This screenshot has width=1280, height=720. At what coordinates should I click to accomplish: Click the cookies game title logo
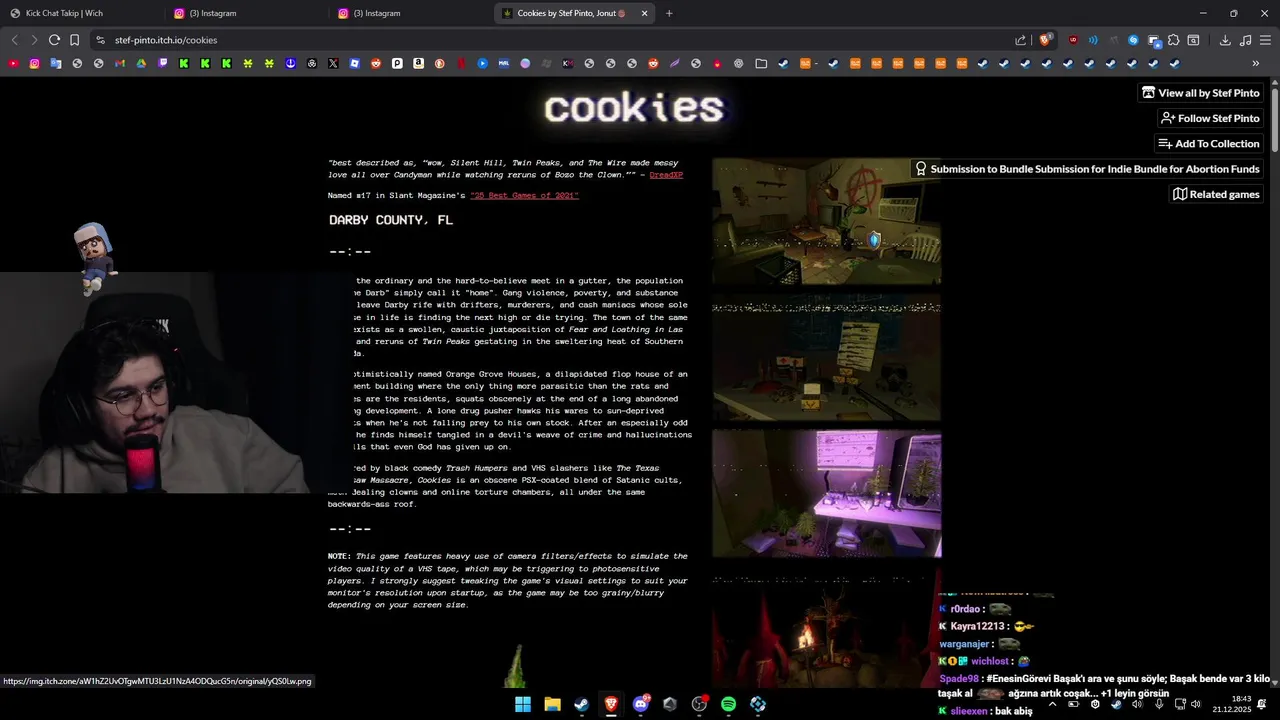634,108
